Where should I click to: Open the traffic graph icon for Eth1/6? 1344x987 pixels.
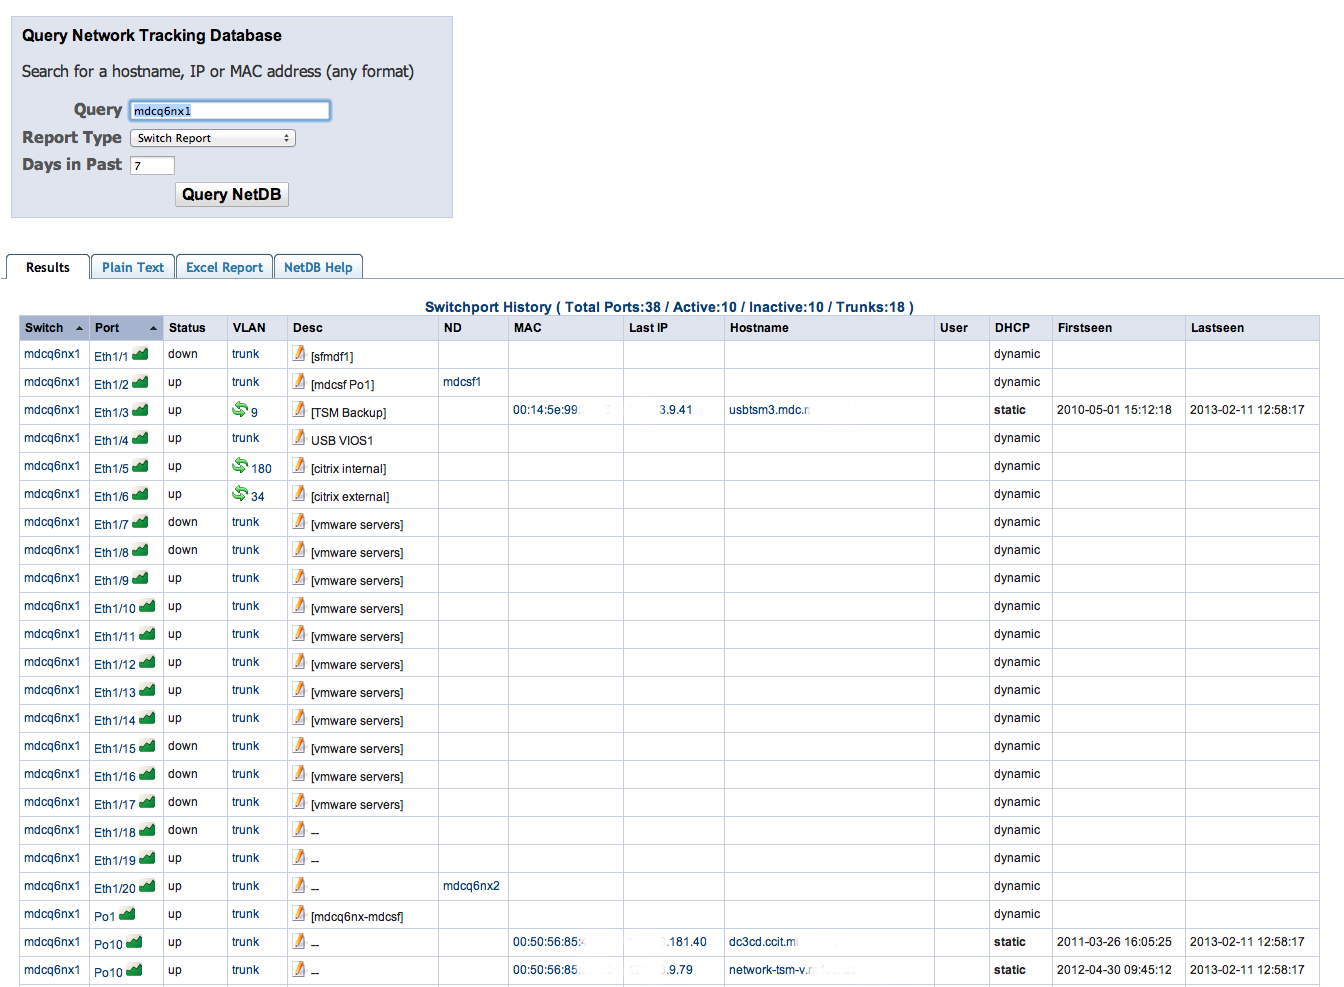click(140, 494)
